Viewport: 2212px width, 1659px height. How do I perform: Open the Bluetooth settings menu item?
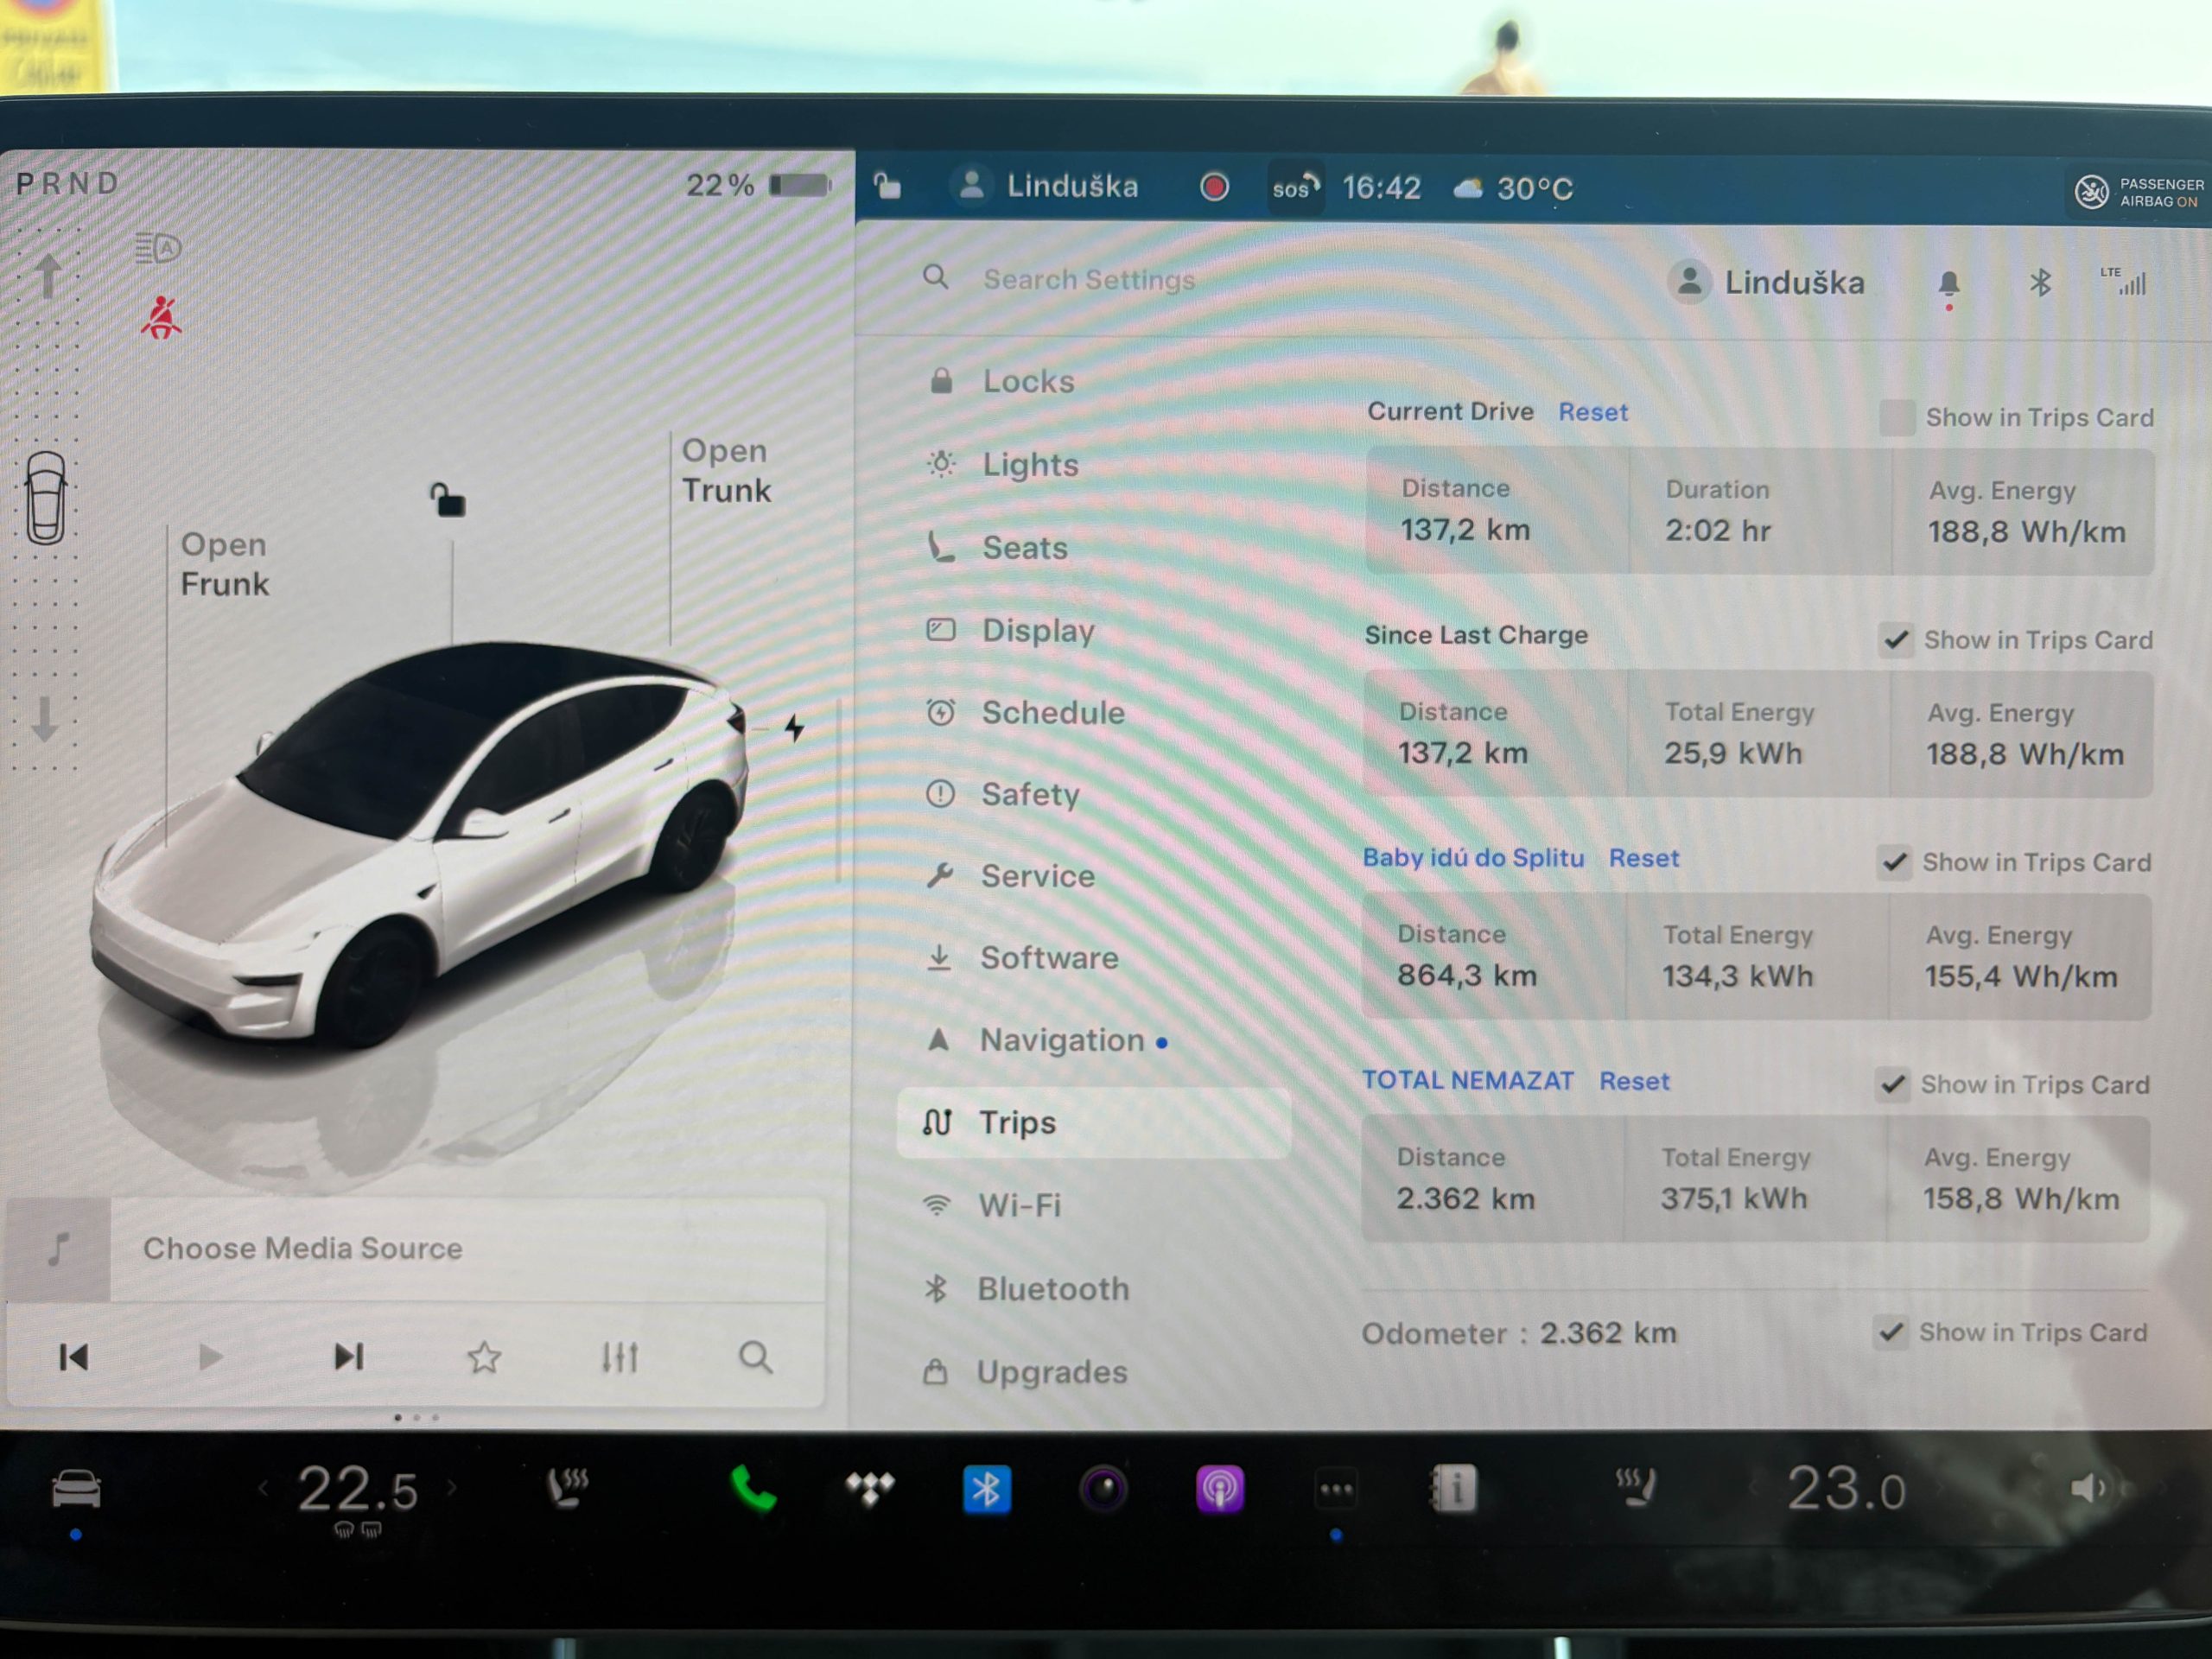1094,1289
